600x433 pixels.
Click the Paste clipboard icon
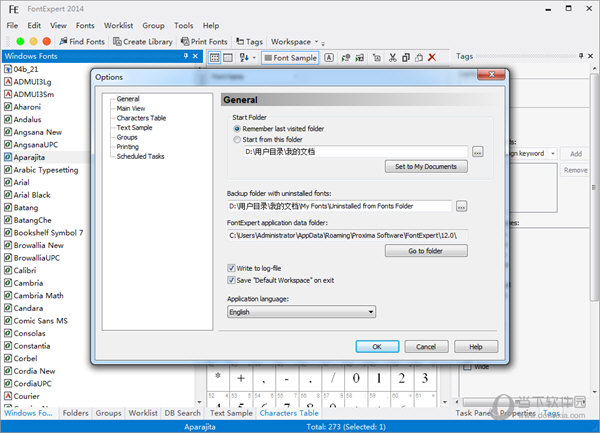coord(419,58)
